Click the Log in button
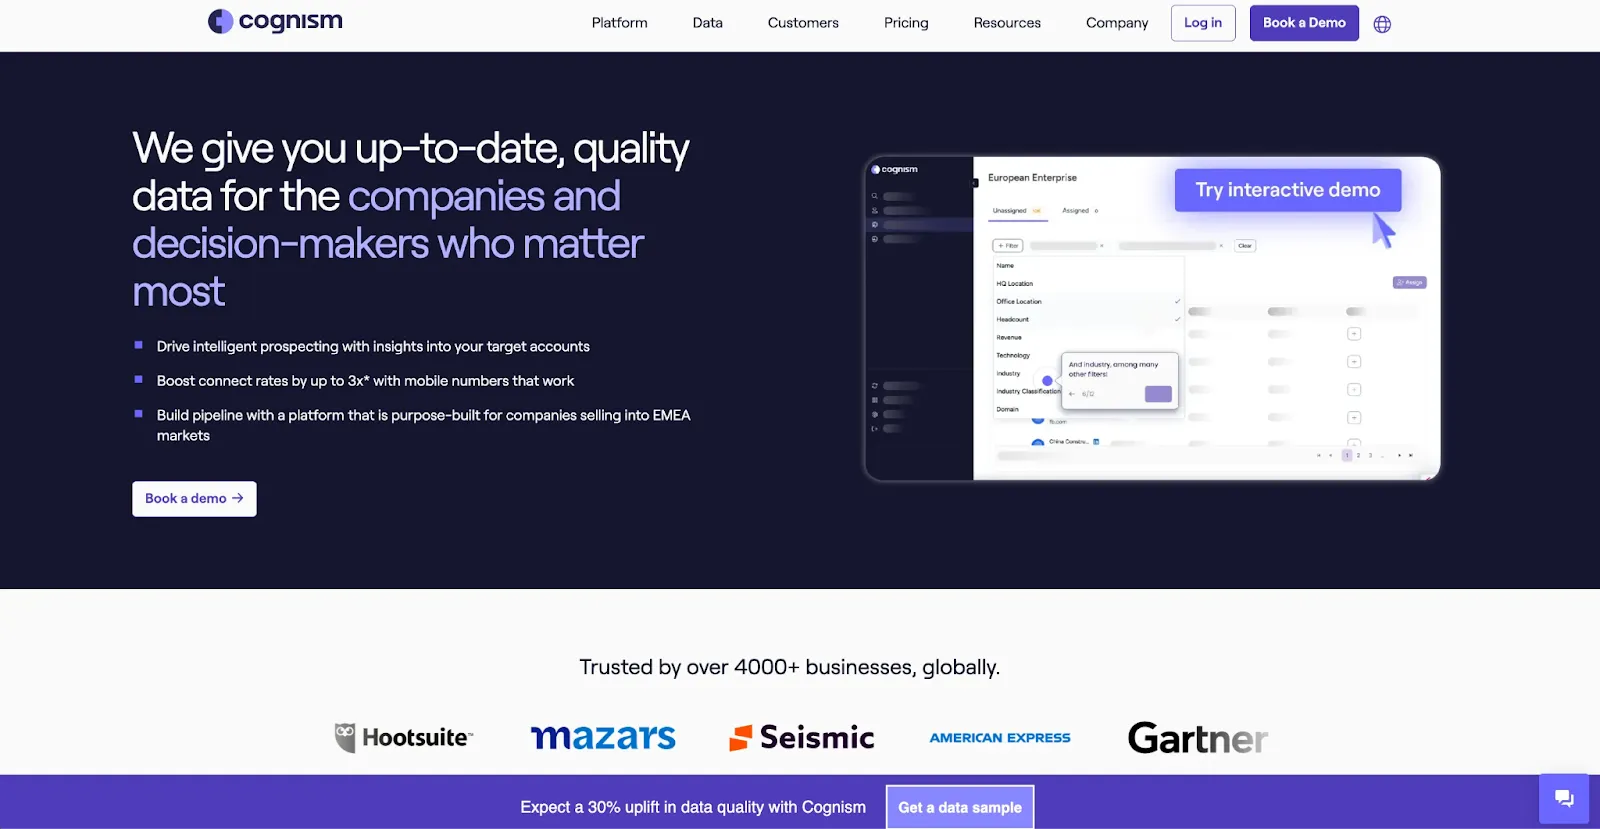1600x829 pixels. click(1203, 23)
